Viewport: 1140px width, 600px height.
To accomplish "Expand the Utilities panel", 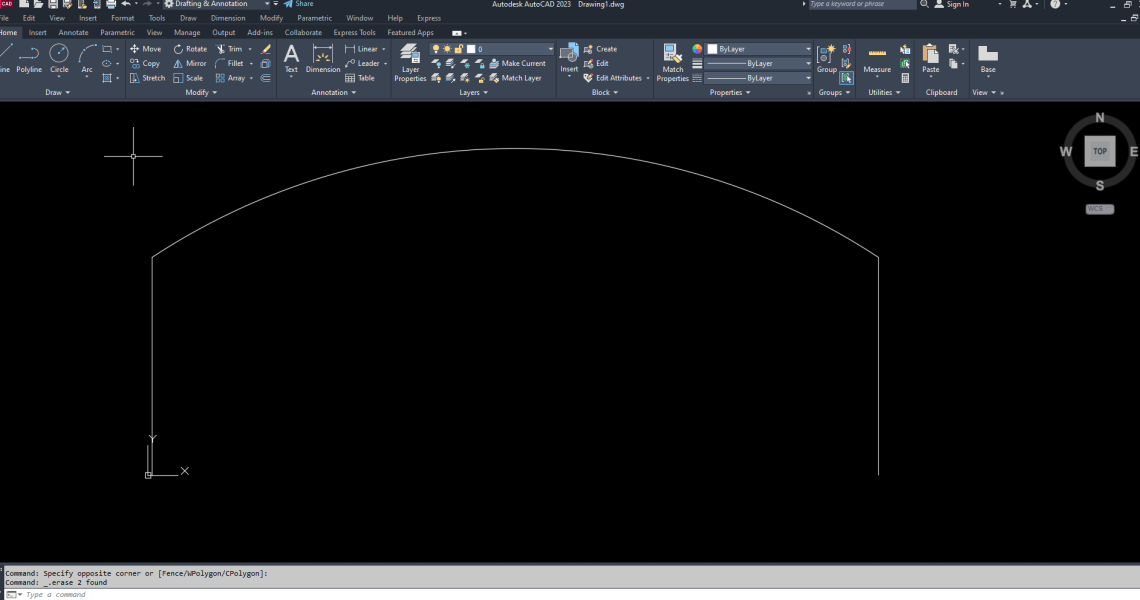I will point(884,92).
